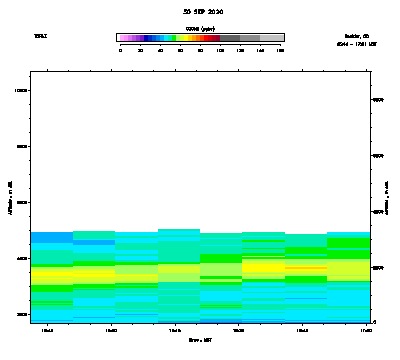This screenshot has height=360, width=400.
Task: Click the dark gray colorbar block
Action: [230, 38]
